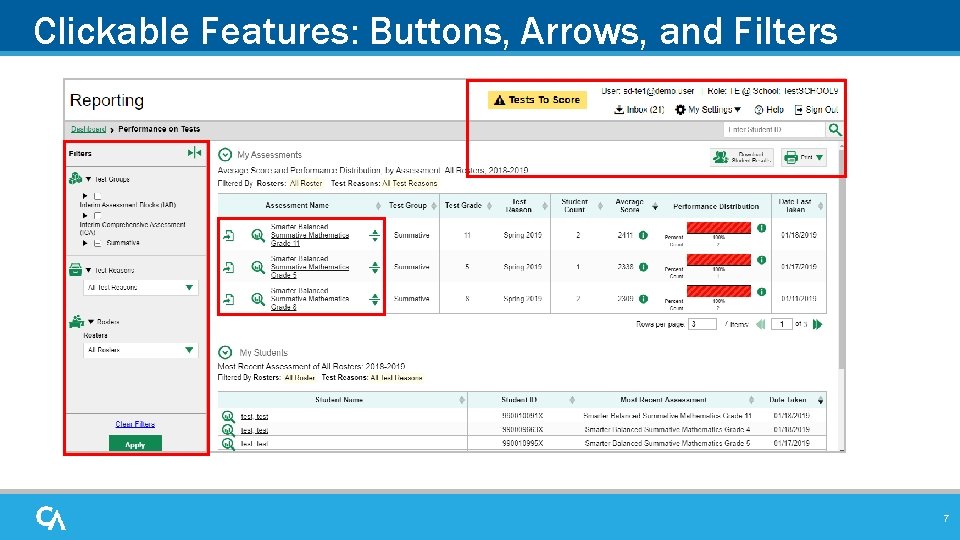
Task: Click Grade 8 red performance distribution bar
Action: 719,291
